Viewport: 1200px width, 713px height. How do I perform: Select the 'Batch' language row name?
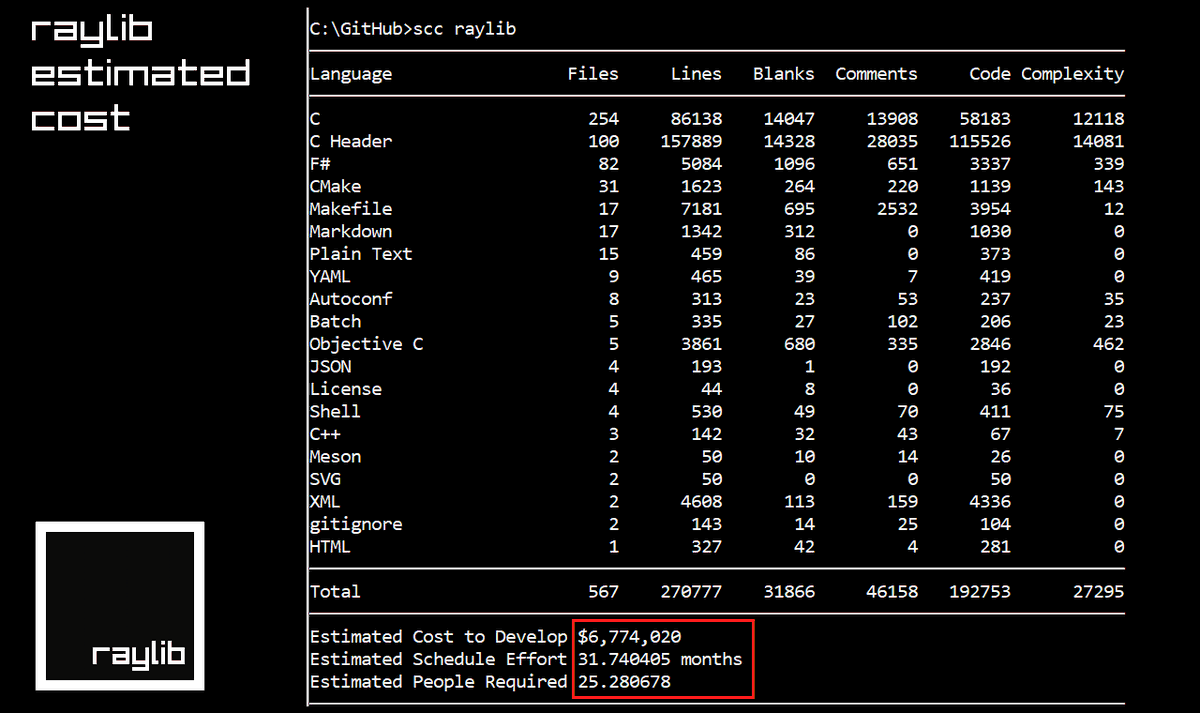click(336, 321)
